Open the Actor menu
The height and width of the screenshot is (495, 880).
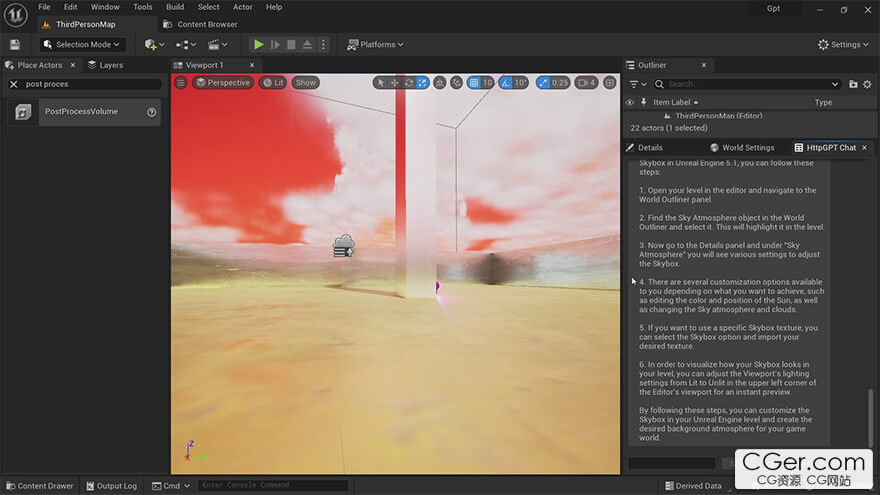pyautogui.click(x=242, y=7)
